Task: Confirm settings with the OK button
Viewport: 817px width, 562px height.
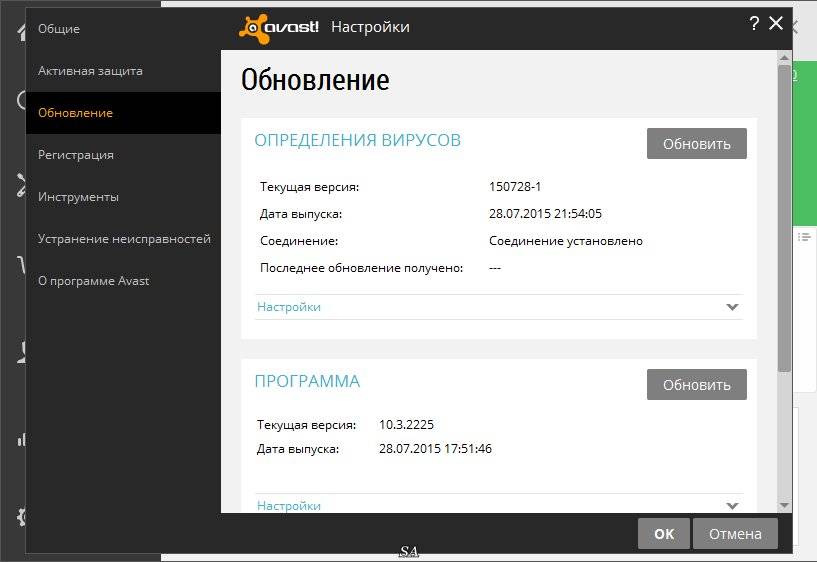Action: coord(664,534)
